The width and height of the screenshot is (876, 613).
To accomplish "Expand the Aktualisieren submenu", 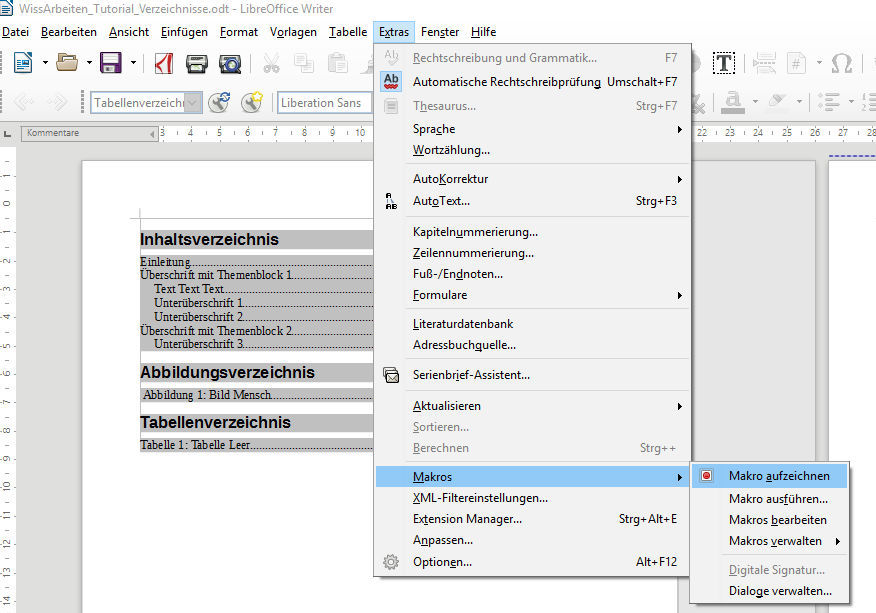I will point(533,406).
